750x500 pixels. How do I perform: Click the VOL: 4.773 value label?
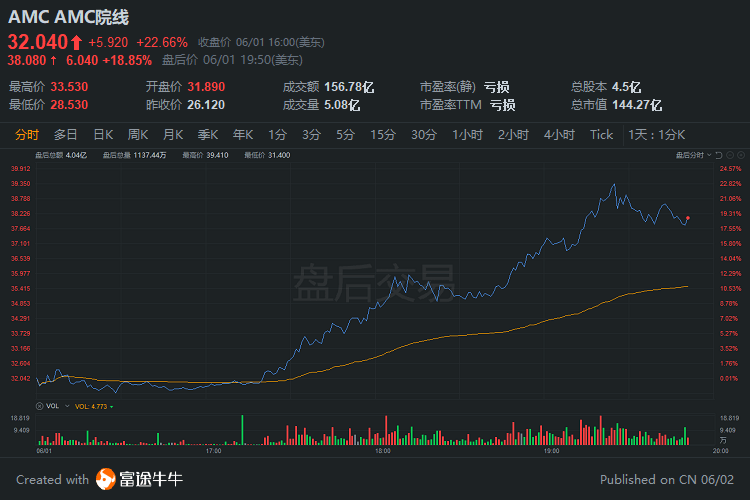[x=91, y=407]
